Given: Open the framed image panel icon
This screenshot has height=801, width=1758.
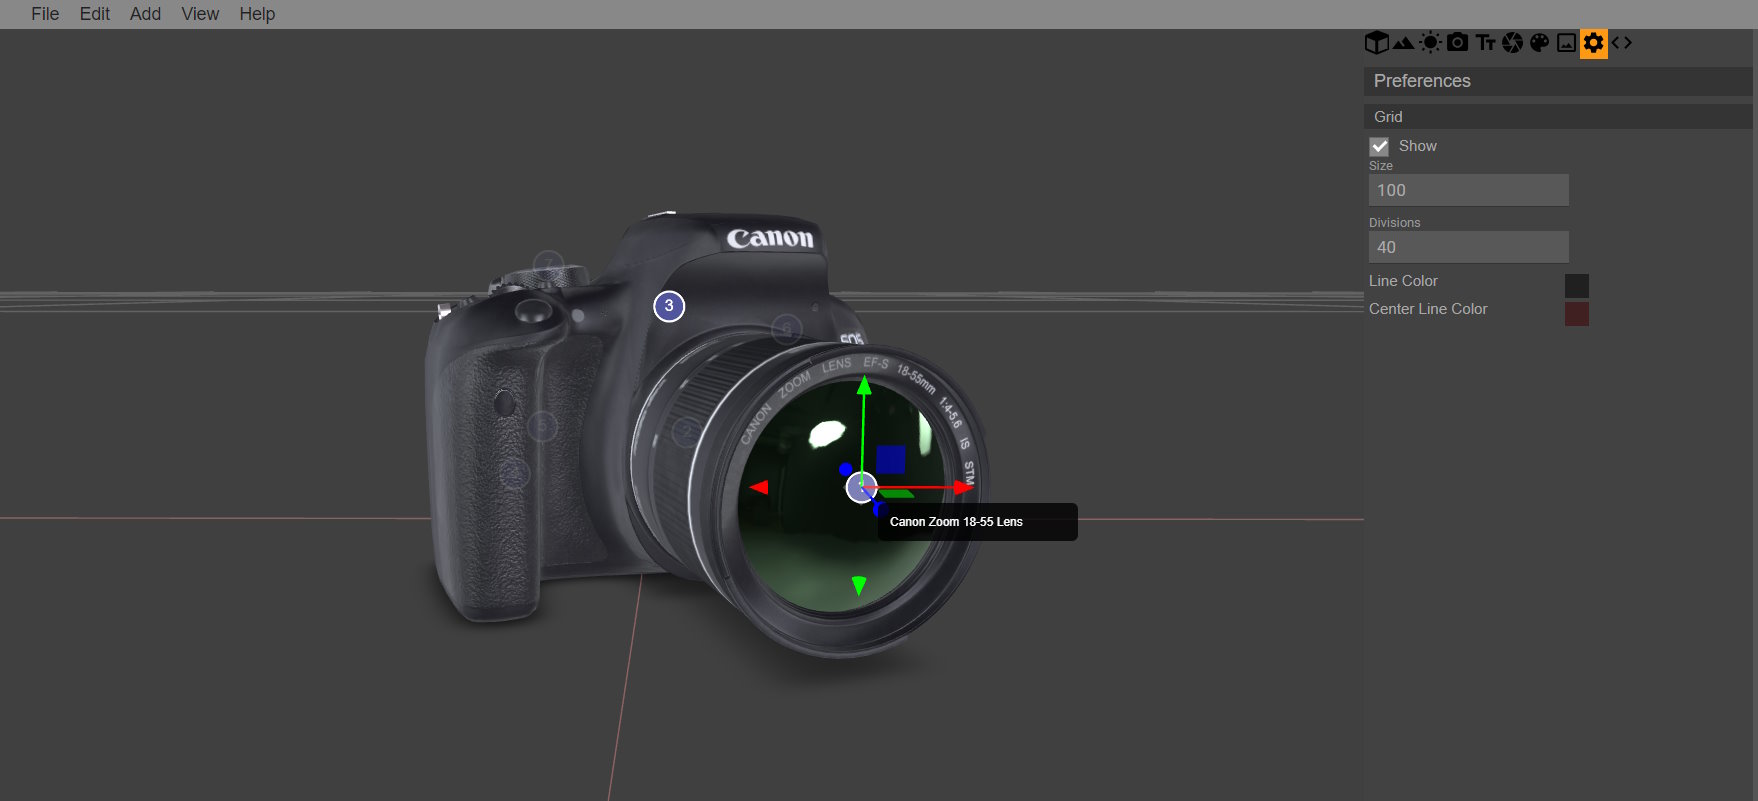Looking at the screenshot, I should (1566, 42).
